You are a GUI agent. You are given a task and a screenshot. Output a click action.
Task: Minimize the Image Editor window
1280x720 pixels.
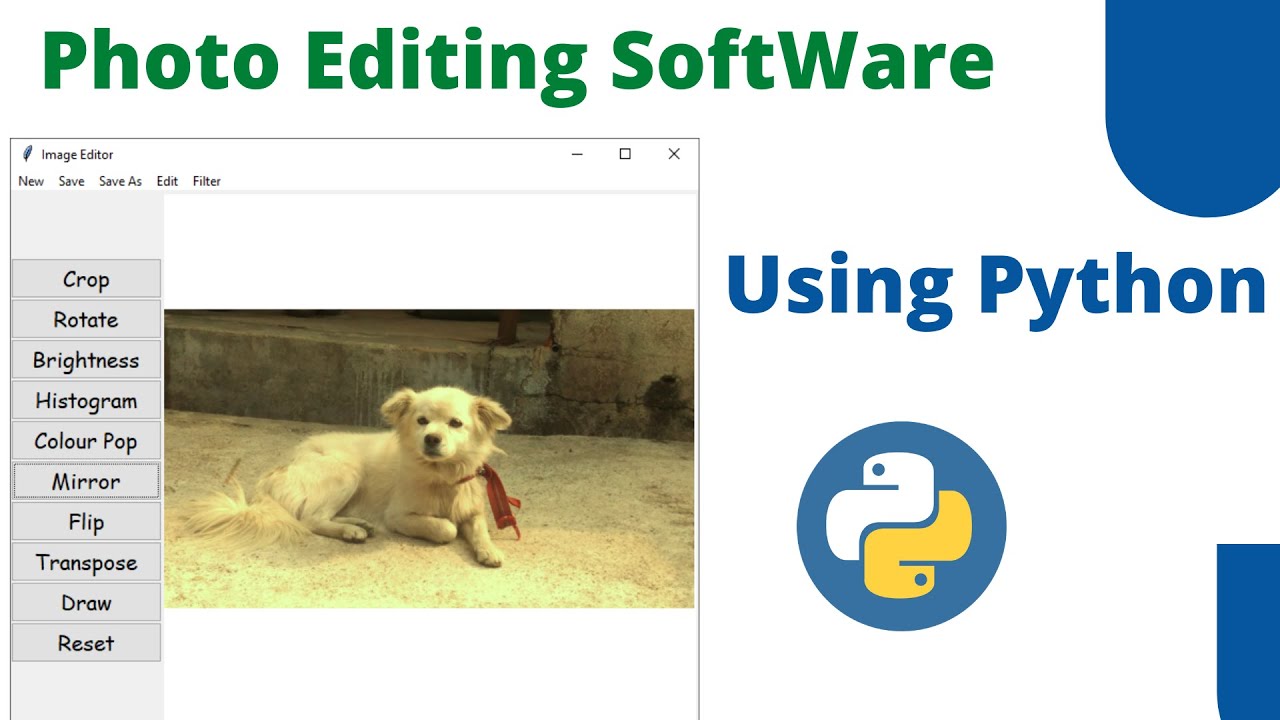pos(577,154)
